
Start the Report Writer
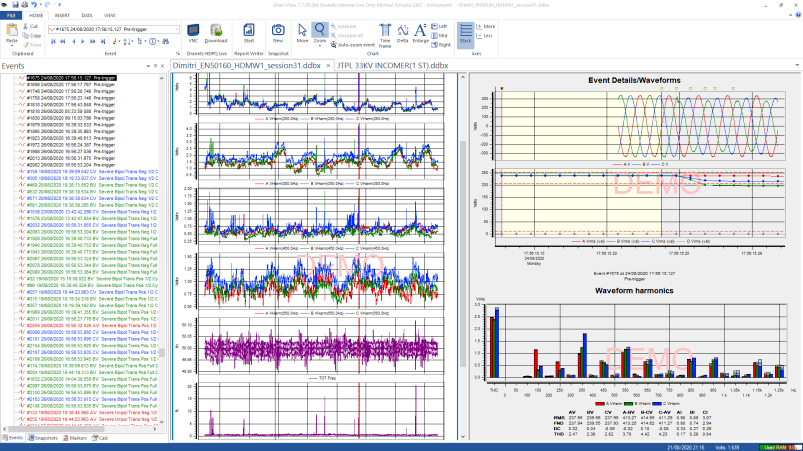[x=249, y=33]
